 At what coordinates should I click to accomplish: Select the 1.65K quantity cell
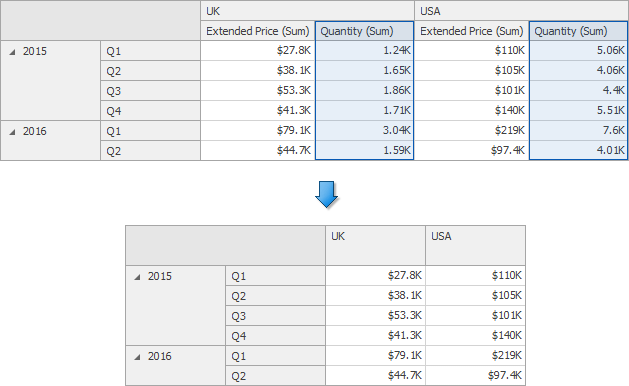click(x=365, y=71)
